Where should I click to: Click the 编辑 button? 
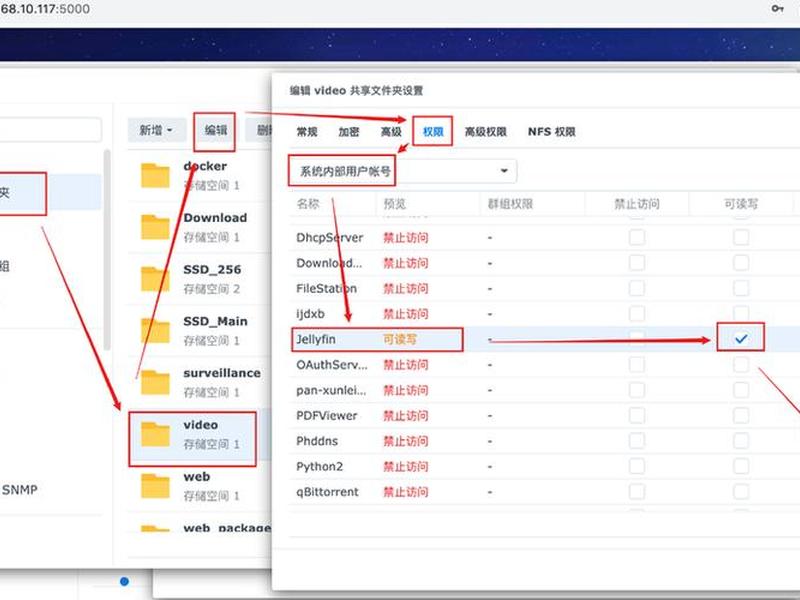coord(215,131)
